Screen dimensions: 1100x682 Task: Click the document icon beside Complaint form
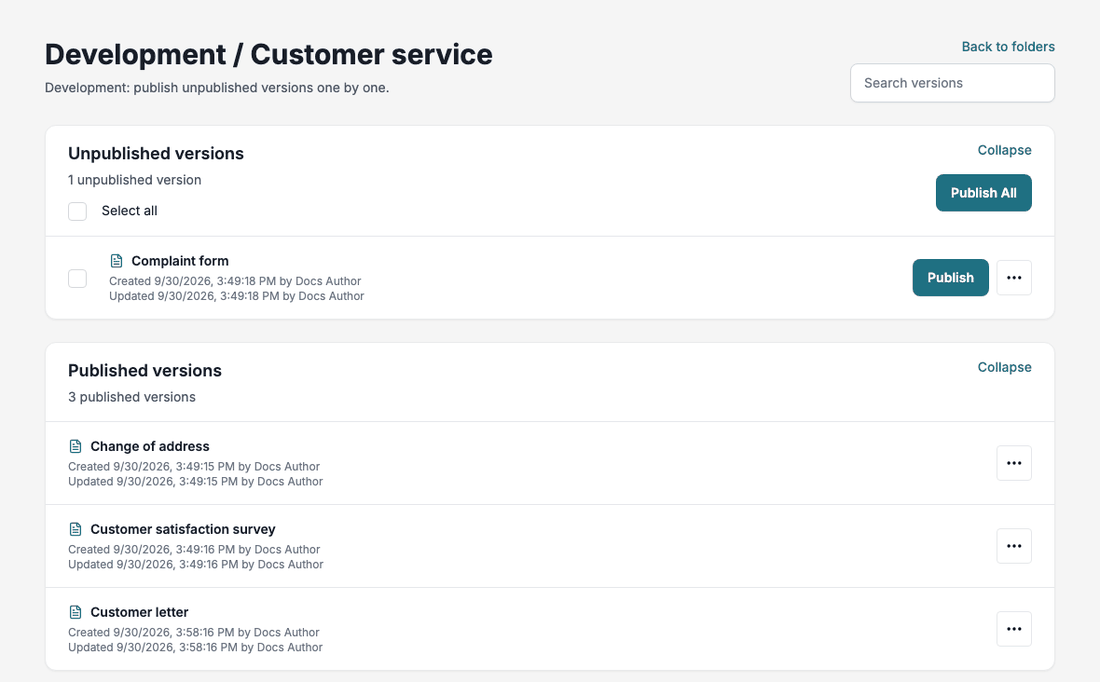coord(116,261)
